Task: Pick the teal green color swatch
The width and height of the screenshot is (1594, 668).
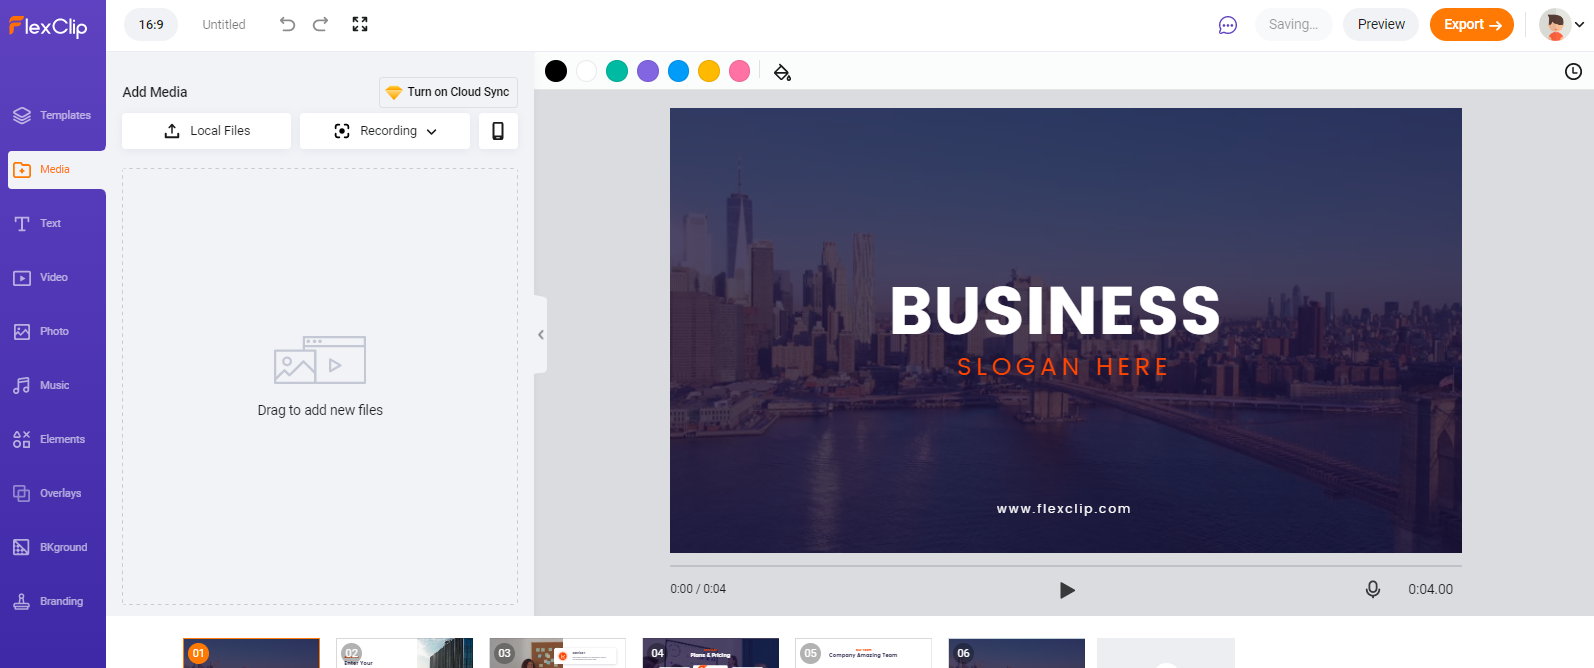Action: [x=617, y=71]
